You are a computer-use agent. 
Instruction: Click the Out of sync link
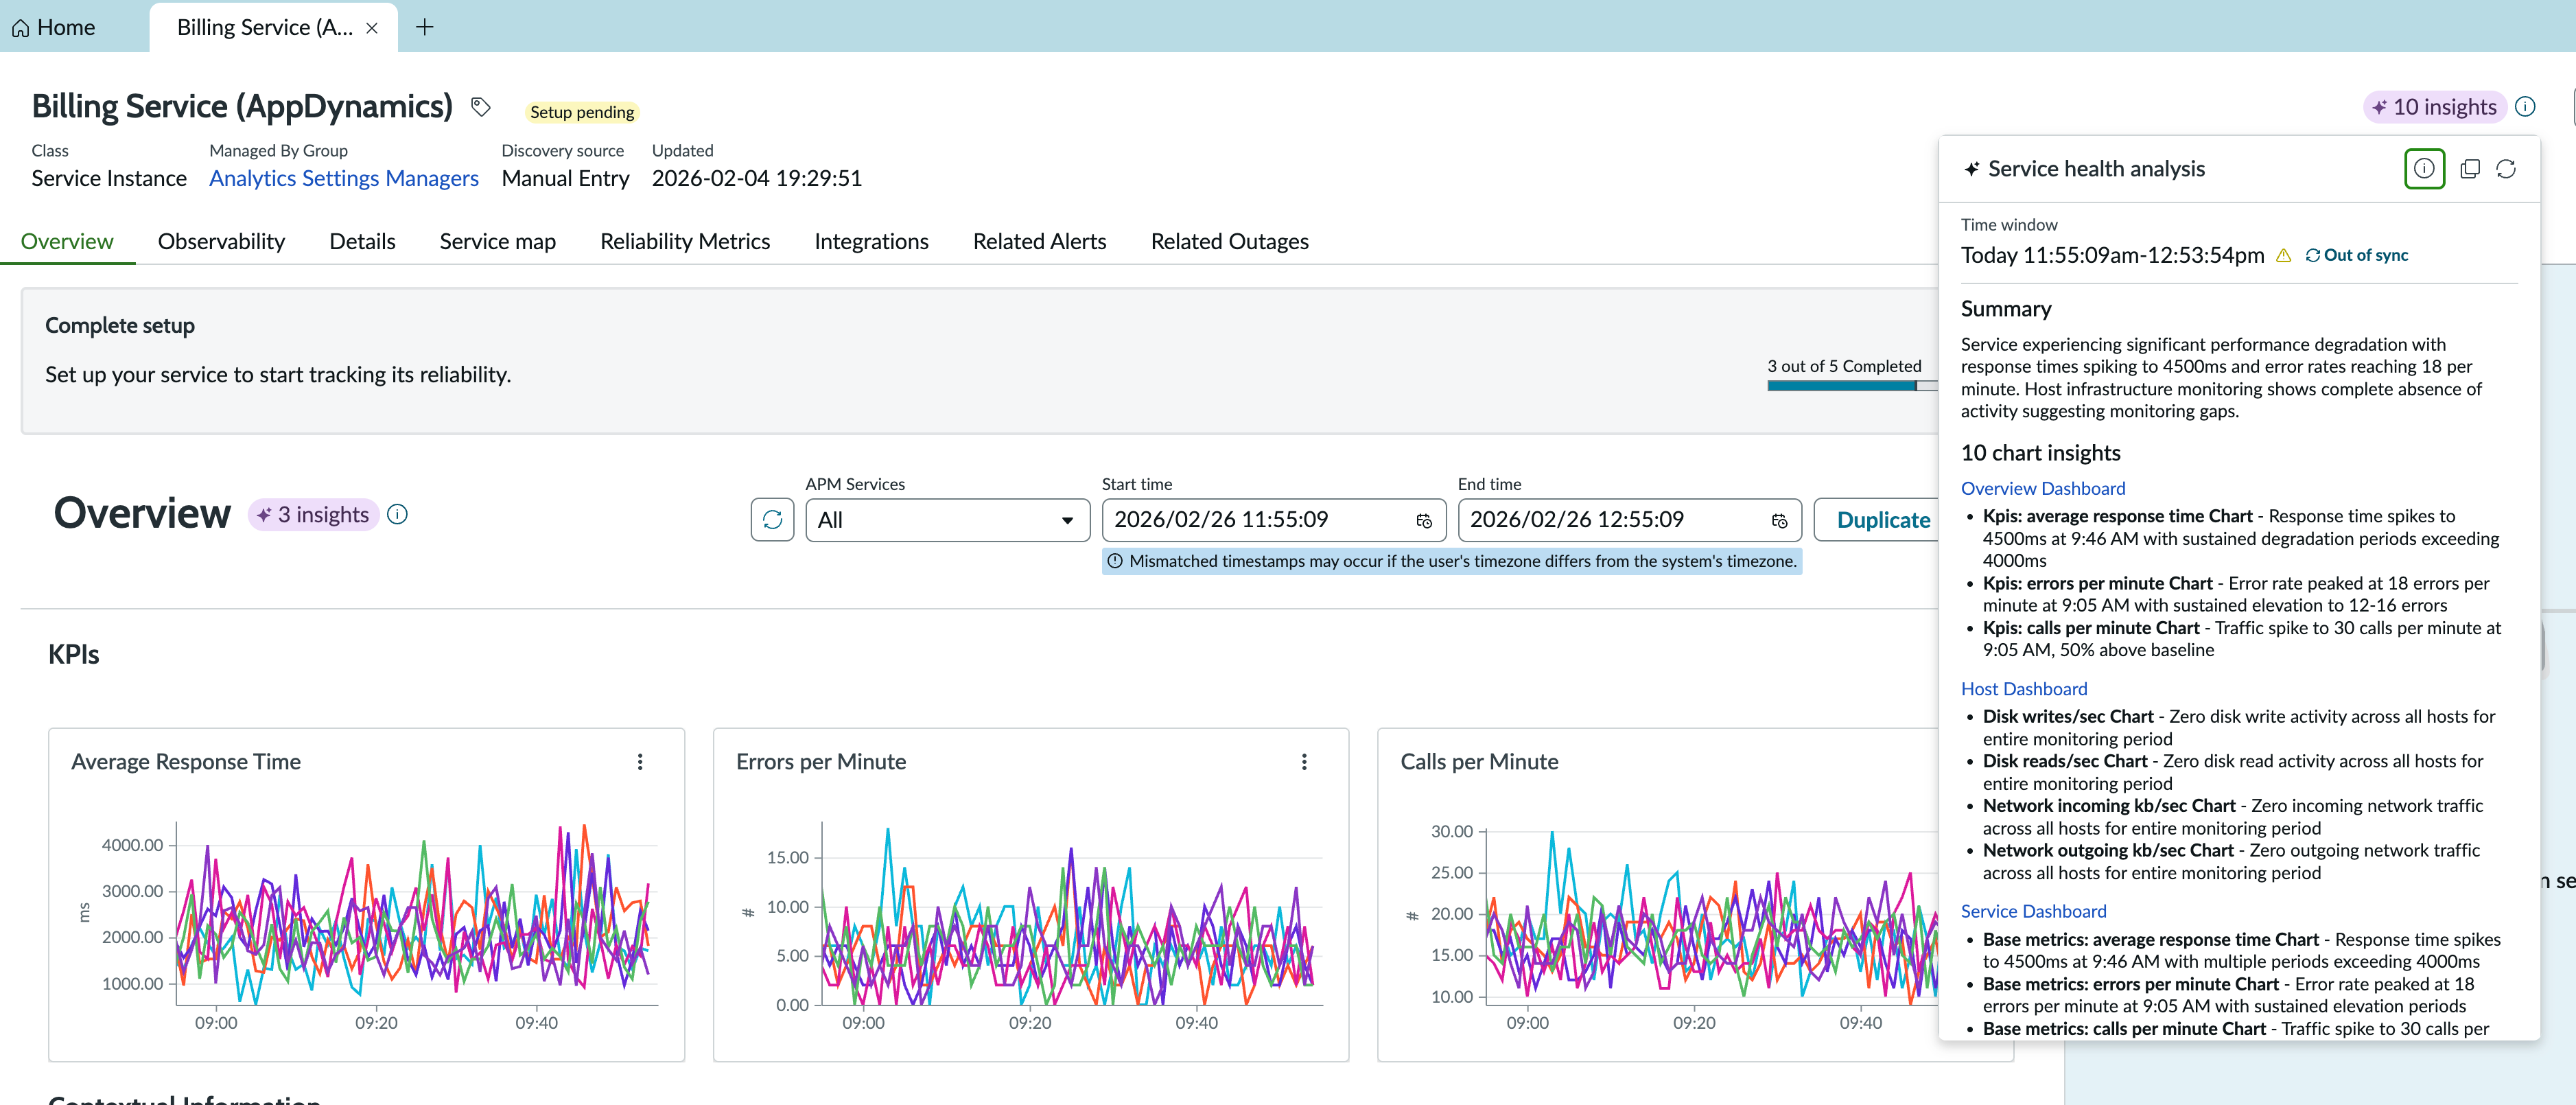tap(2357, 255)
